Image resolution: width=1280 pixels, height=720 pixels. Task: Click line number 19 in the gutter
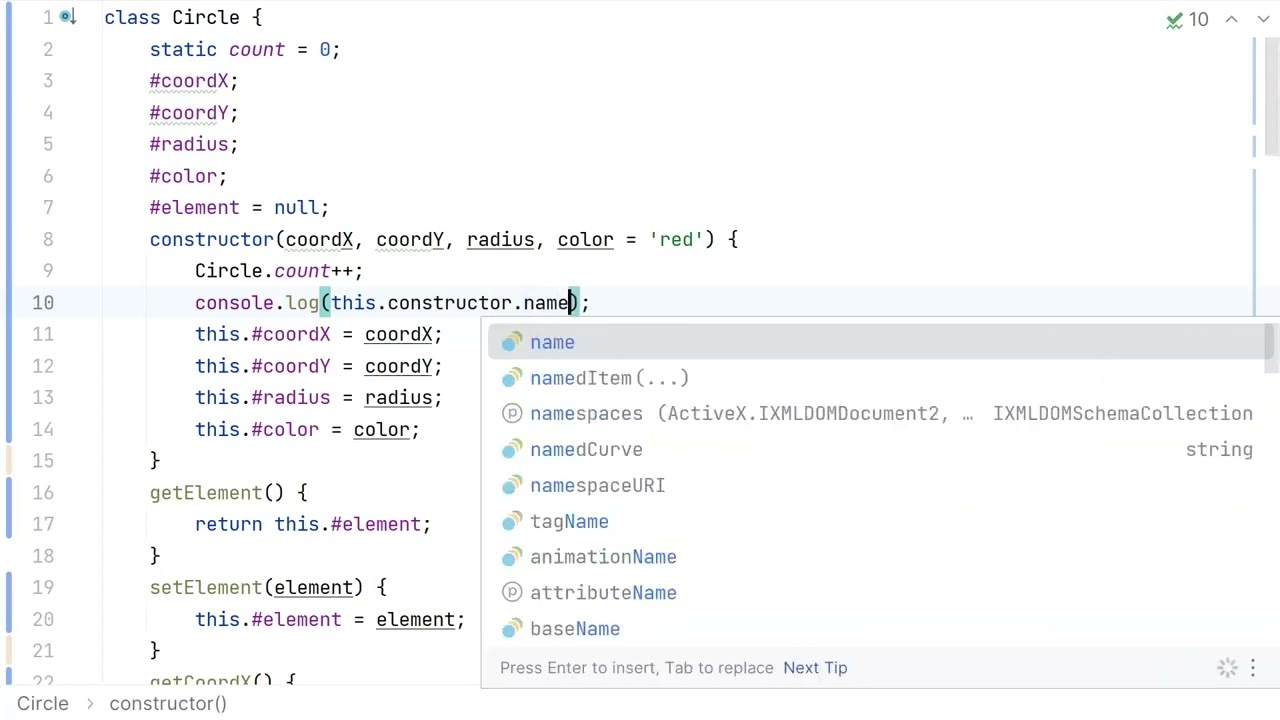point(43,588)
